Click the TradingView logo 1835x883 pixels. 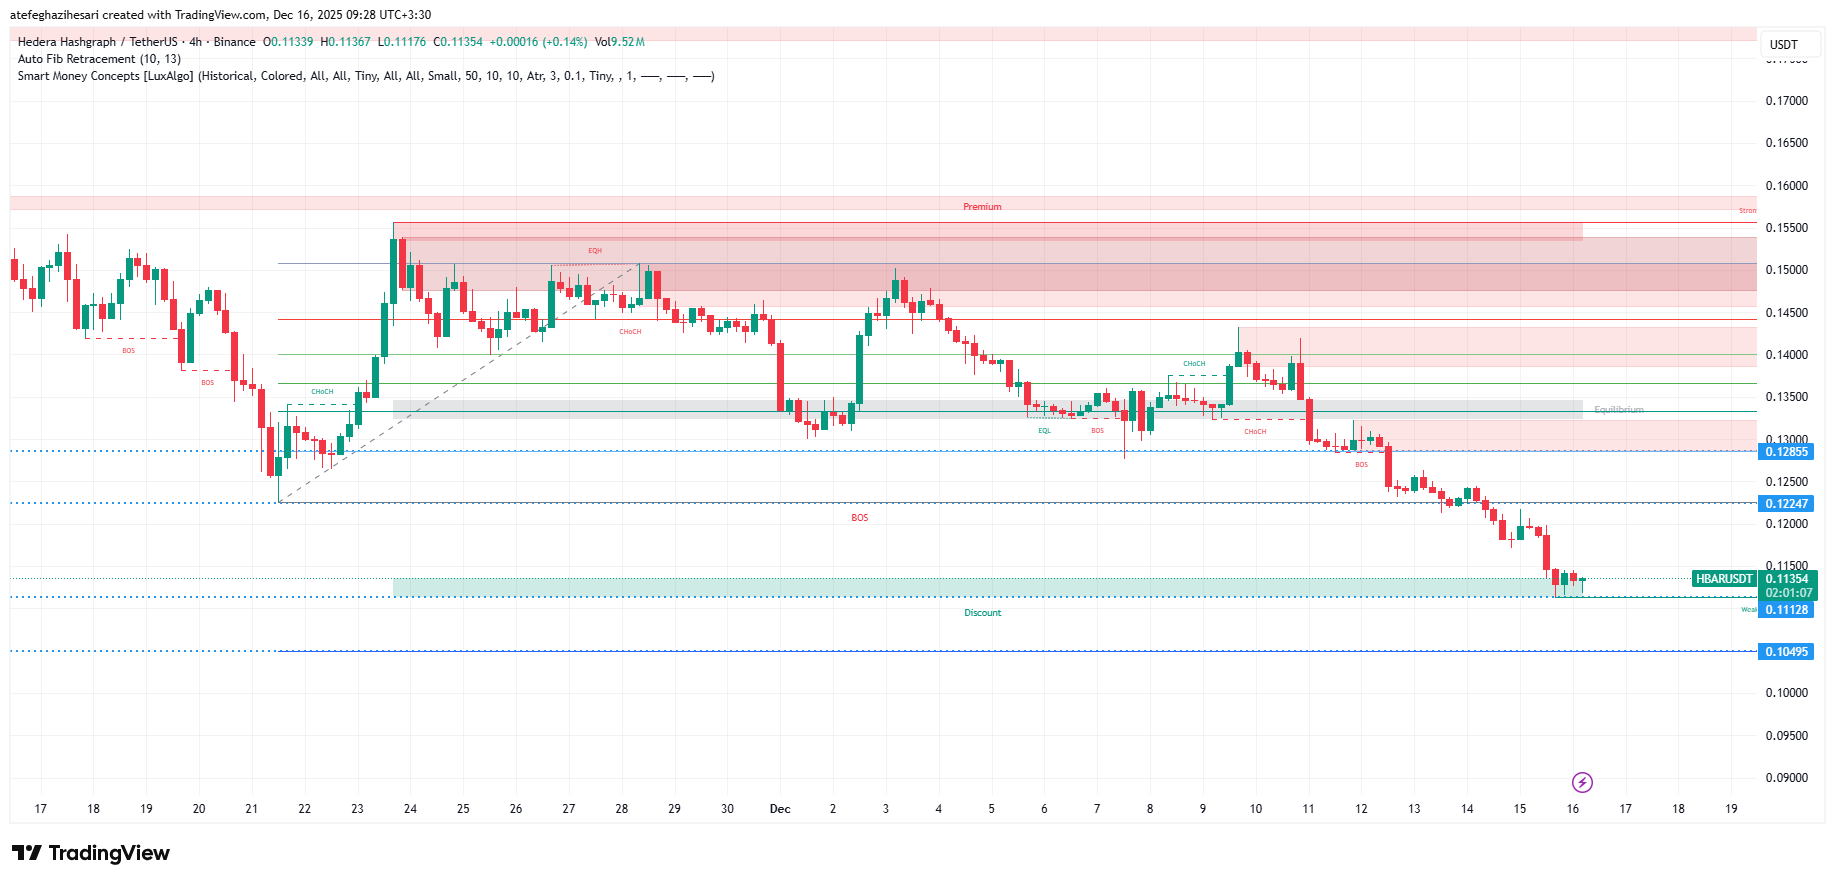(x=91, y=853)
